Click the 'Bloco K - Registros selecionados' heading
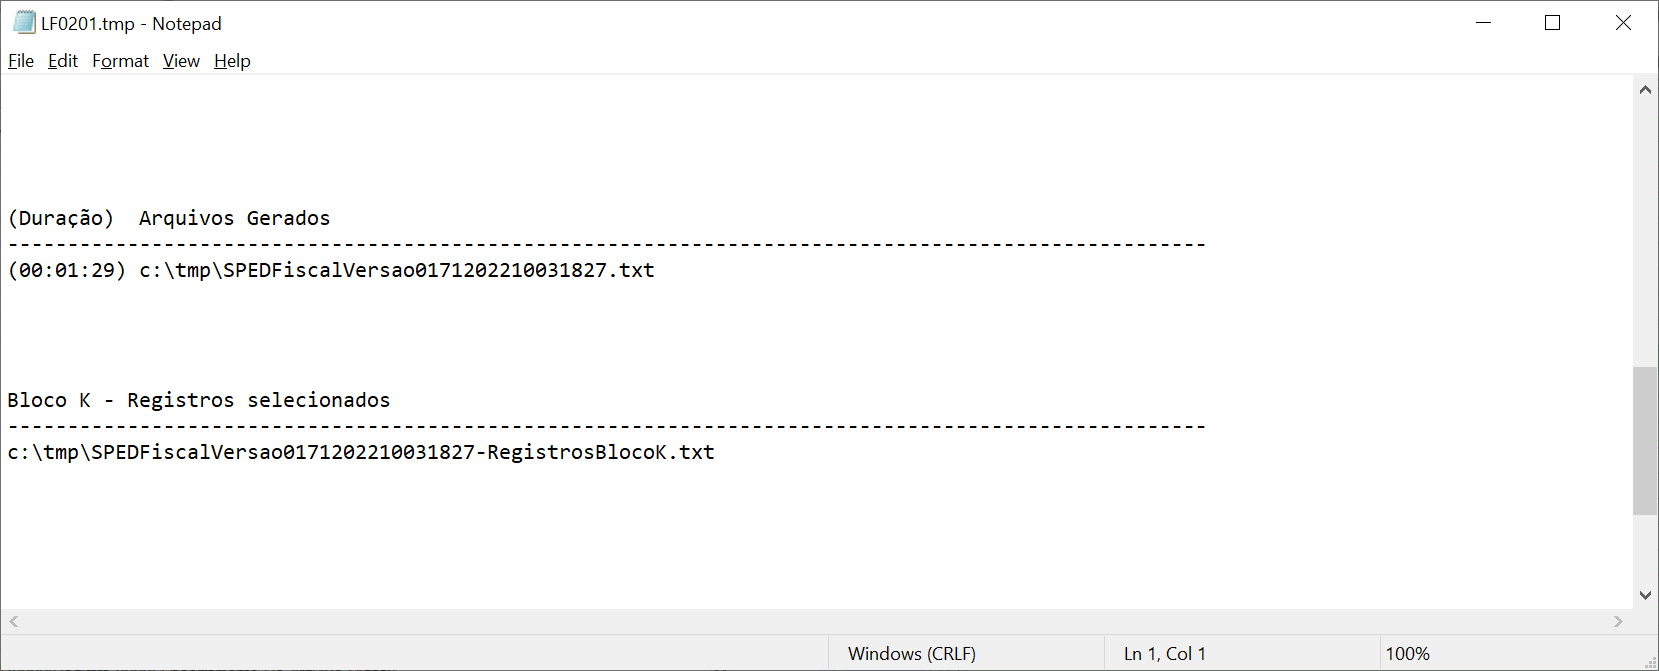The image size is (1659, 671). click(198, 401)
